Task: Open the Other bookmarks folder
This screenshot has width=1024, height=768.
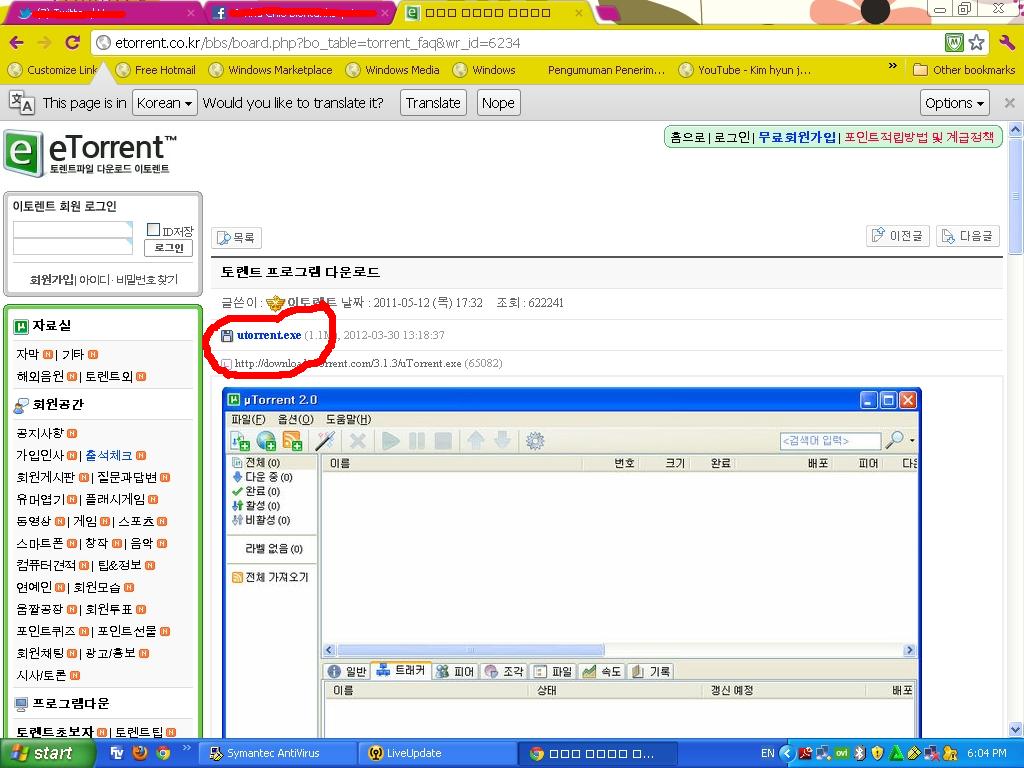Action: pos(963,70)
